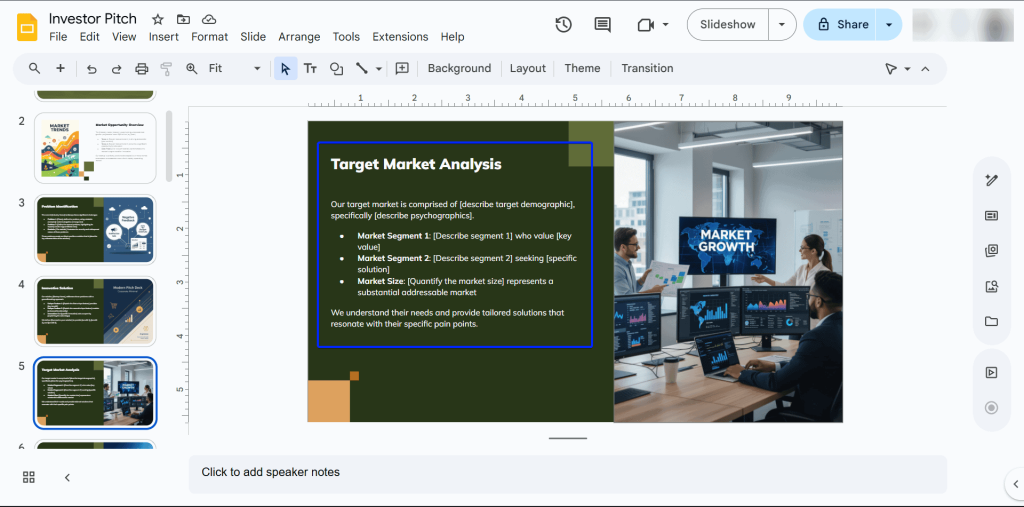The width and height of the screenshot is (1024, 507).
Task: Expand the Share options dropdown arrow
Action: 888,25
